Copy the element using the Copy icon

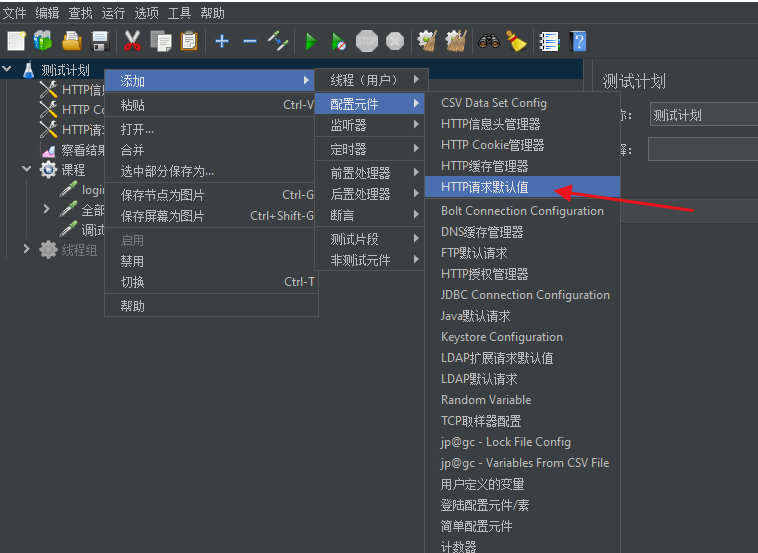[x=160, y=41]
